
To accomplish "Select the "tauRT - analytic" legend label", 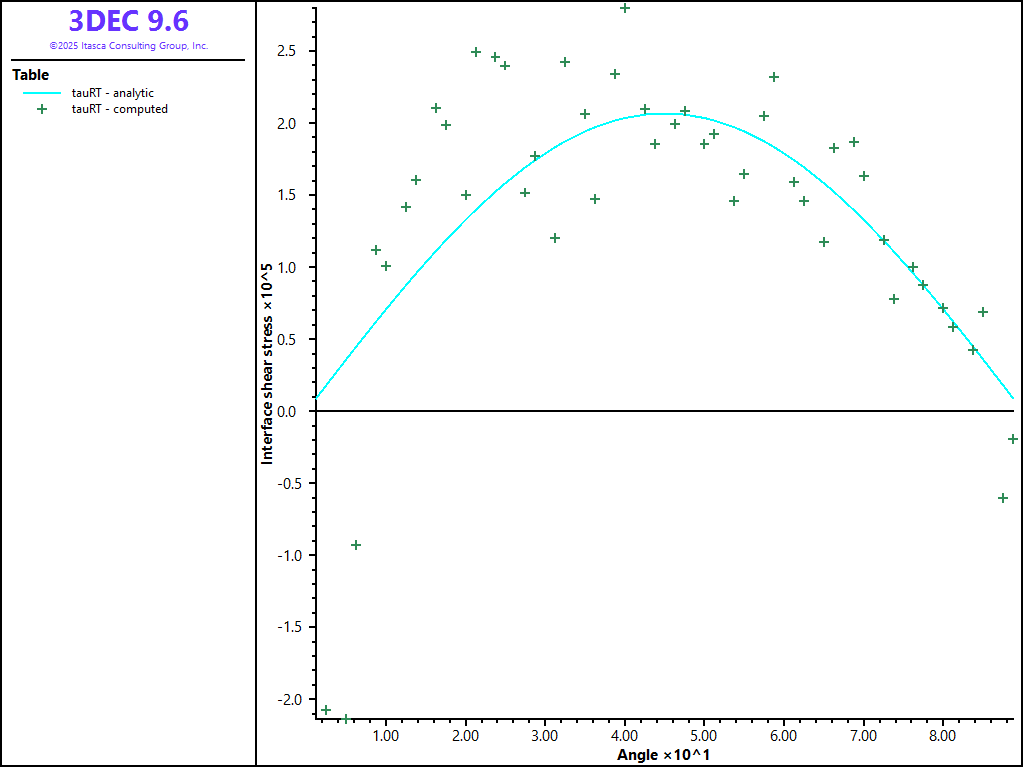I will (112, 93).
